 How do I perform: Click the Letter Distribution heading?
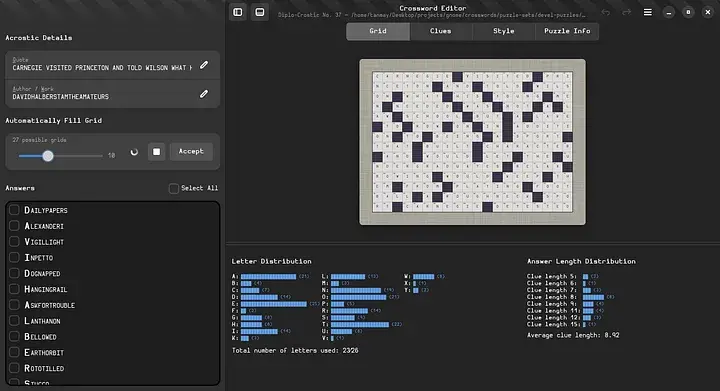[x=271, y=261]
